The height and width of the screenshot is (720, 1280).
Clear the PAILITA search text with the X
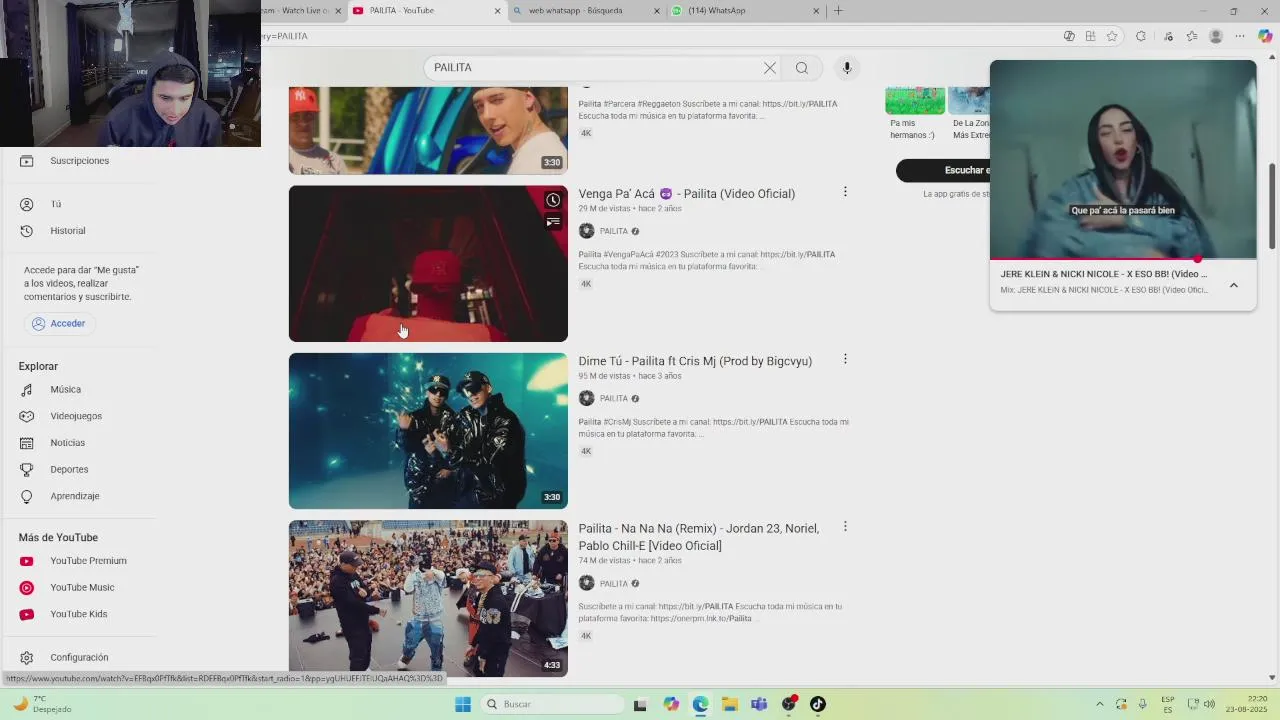click(x=770, y=68)
